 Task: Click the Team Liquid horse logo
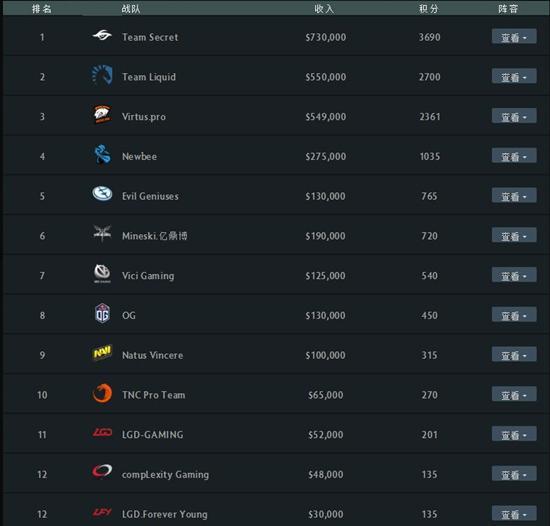click(102, 75)
